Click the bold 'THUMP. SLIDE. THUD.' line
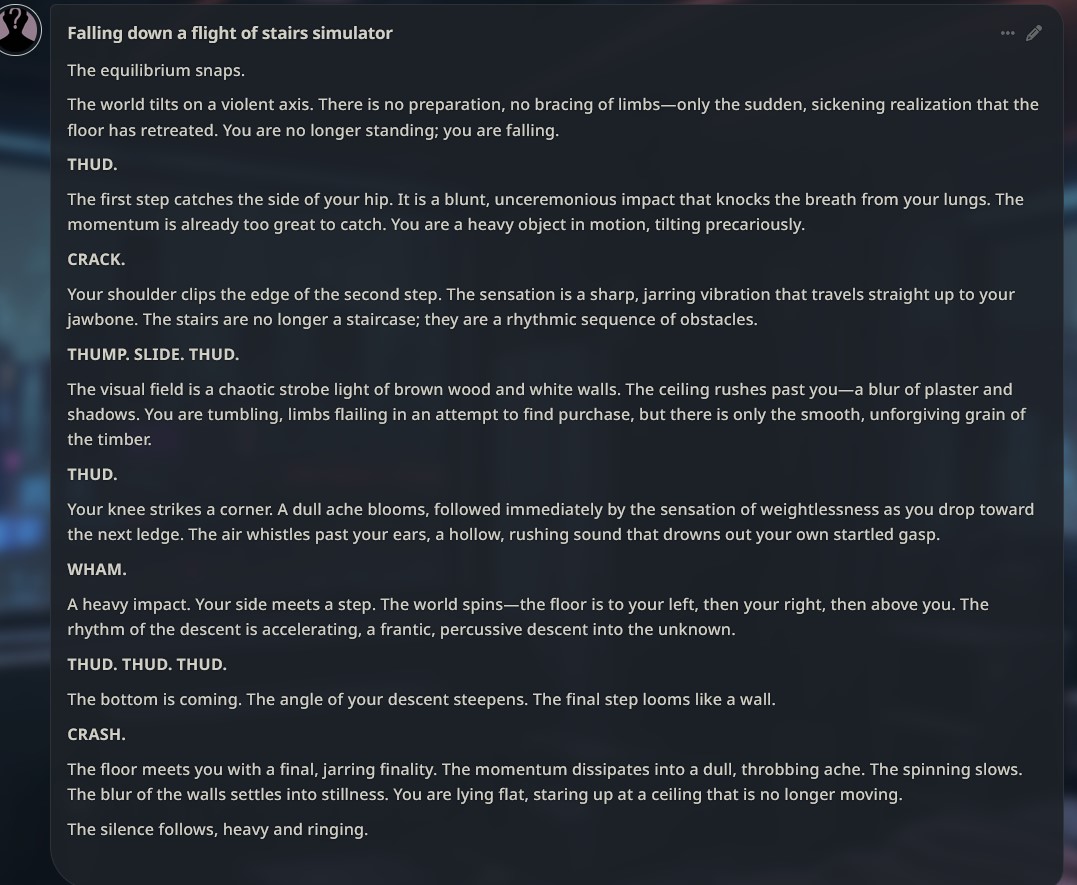The image size is (1077, 885). pos(153,355)
